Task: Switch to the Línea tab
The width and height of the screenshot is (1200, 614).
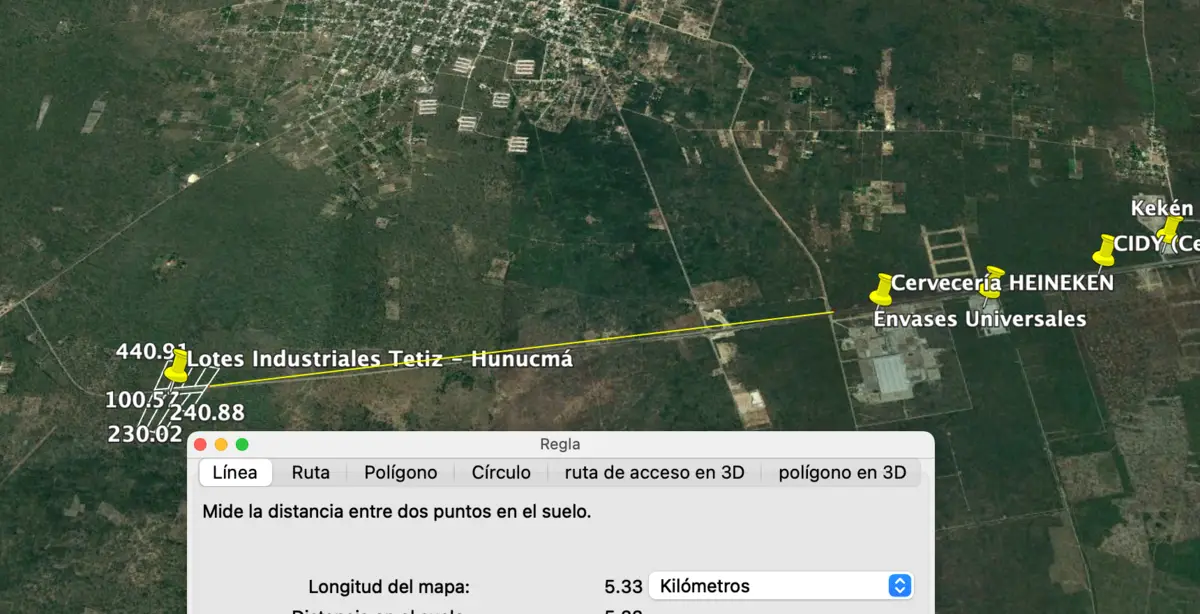Action: point(235,473)
